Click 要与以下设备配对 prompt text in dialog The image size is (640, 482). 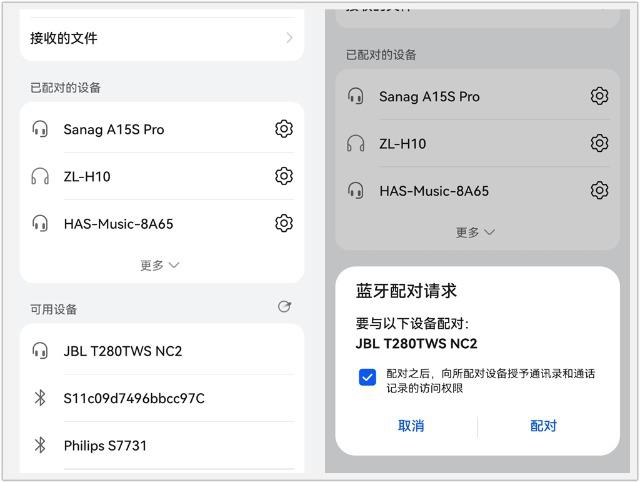click(412, 324)
